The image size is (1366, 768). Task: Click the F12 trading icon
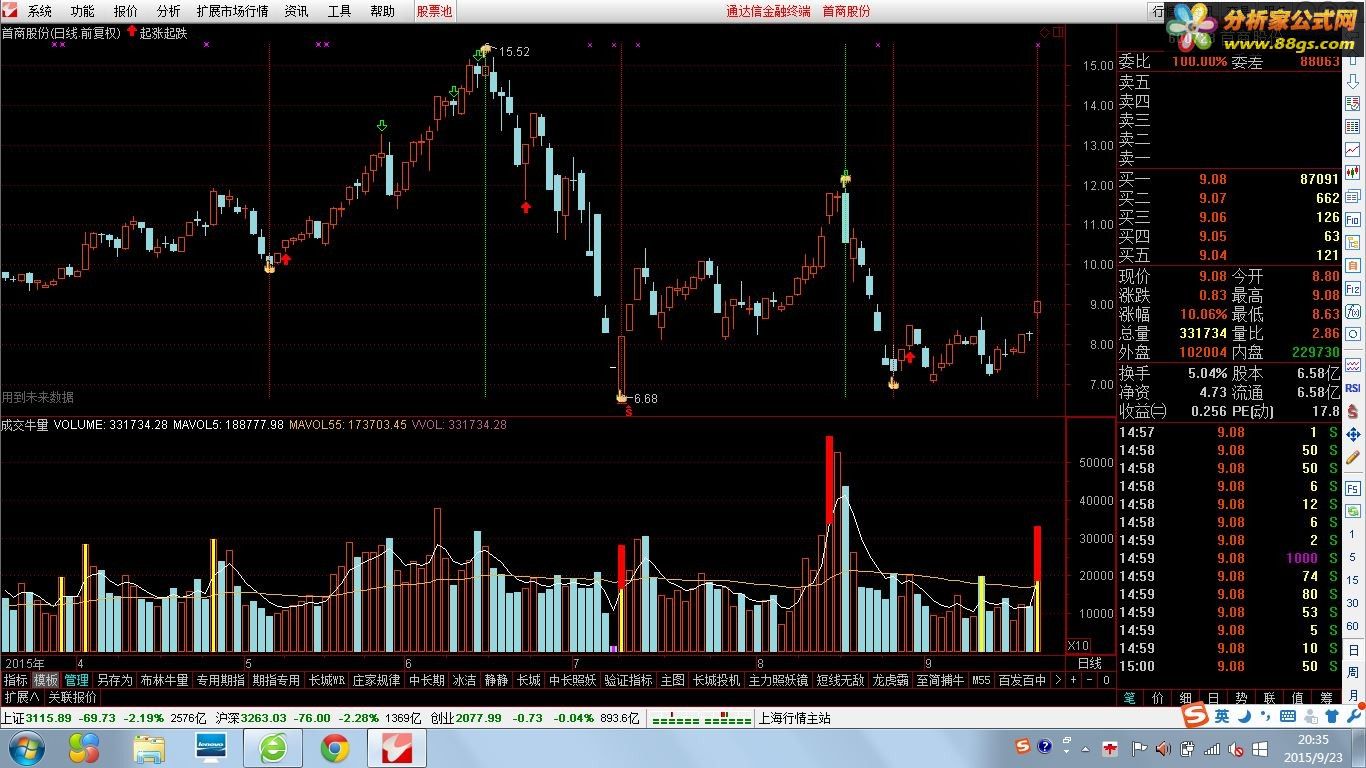pyautogui.click(x=1353, y=288)
